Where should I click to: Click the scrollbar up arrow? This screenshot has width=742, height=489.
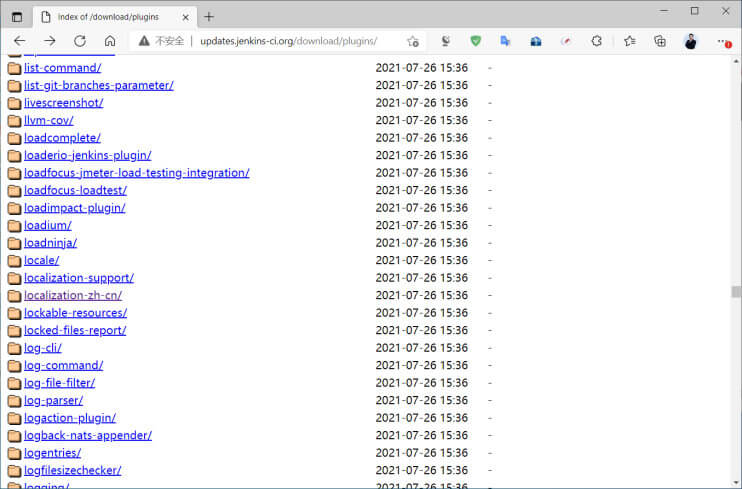(x=736, y=61)
